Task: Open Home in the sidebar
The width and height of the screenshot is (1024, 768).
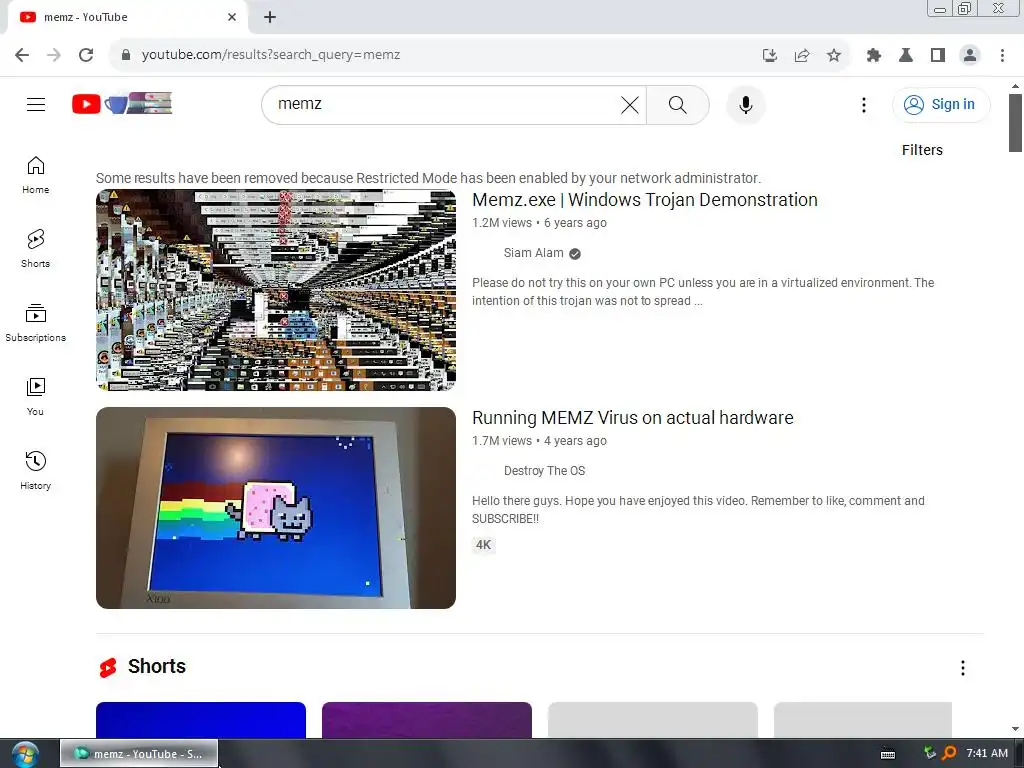Action: pyautogui.click(x=35, y=175)
